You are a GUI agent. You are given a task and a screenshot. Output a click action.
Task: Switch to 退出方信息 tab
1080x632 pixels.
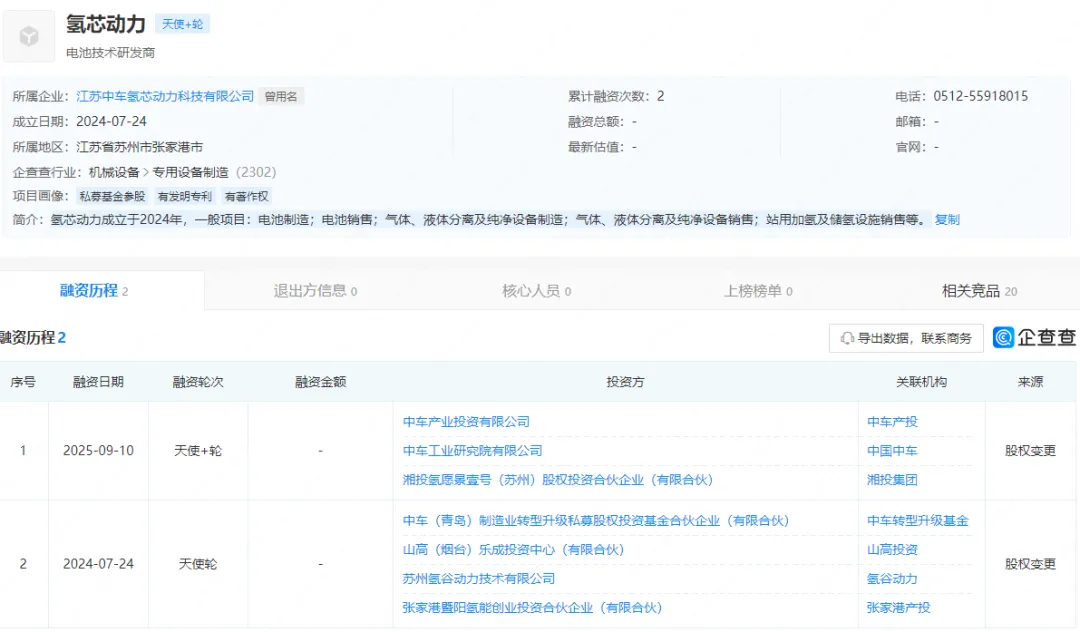315,291
